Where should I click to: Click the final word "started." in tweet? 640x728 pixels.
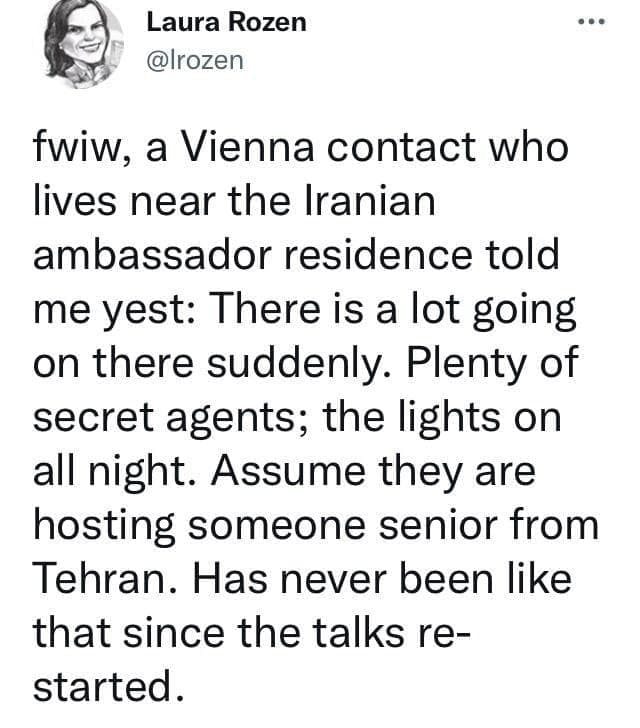(97, 689)
